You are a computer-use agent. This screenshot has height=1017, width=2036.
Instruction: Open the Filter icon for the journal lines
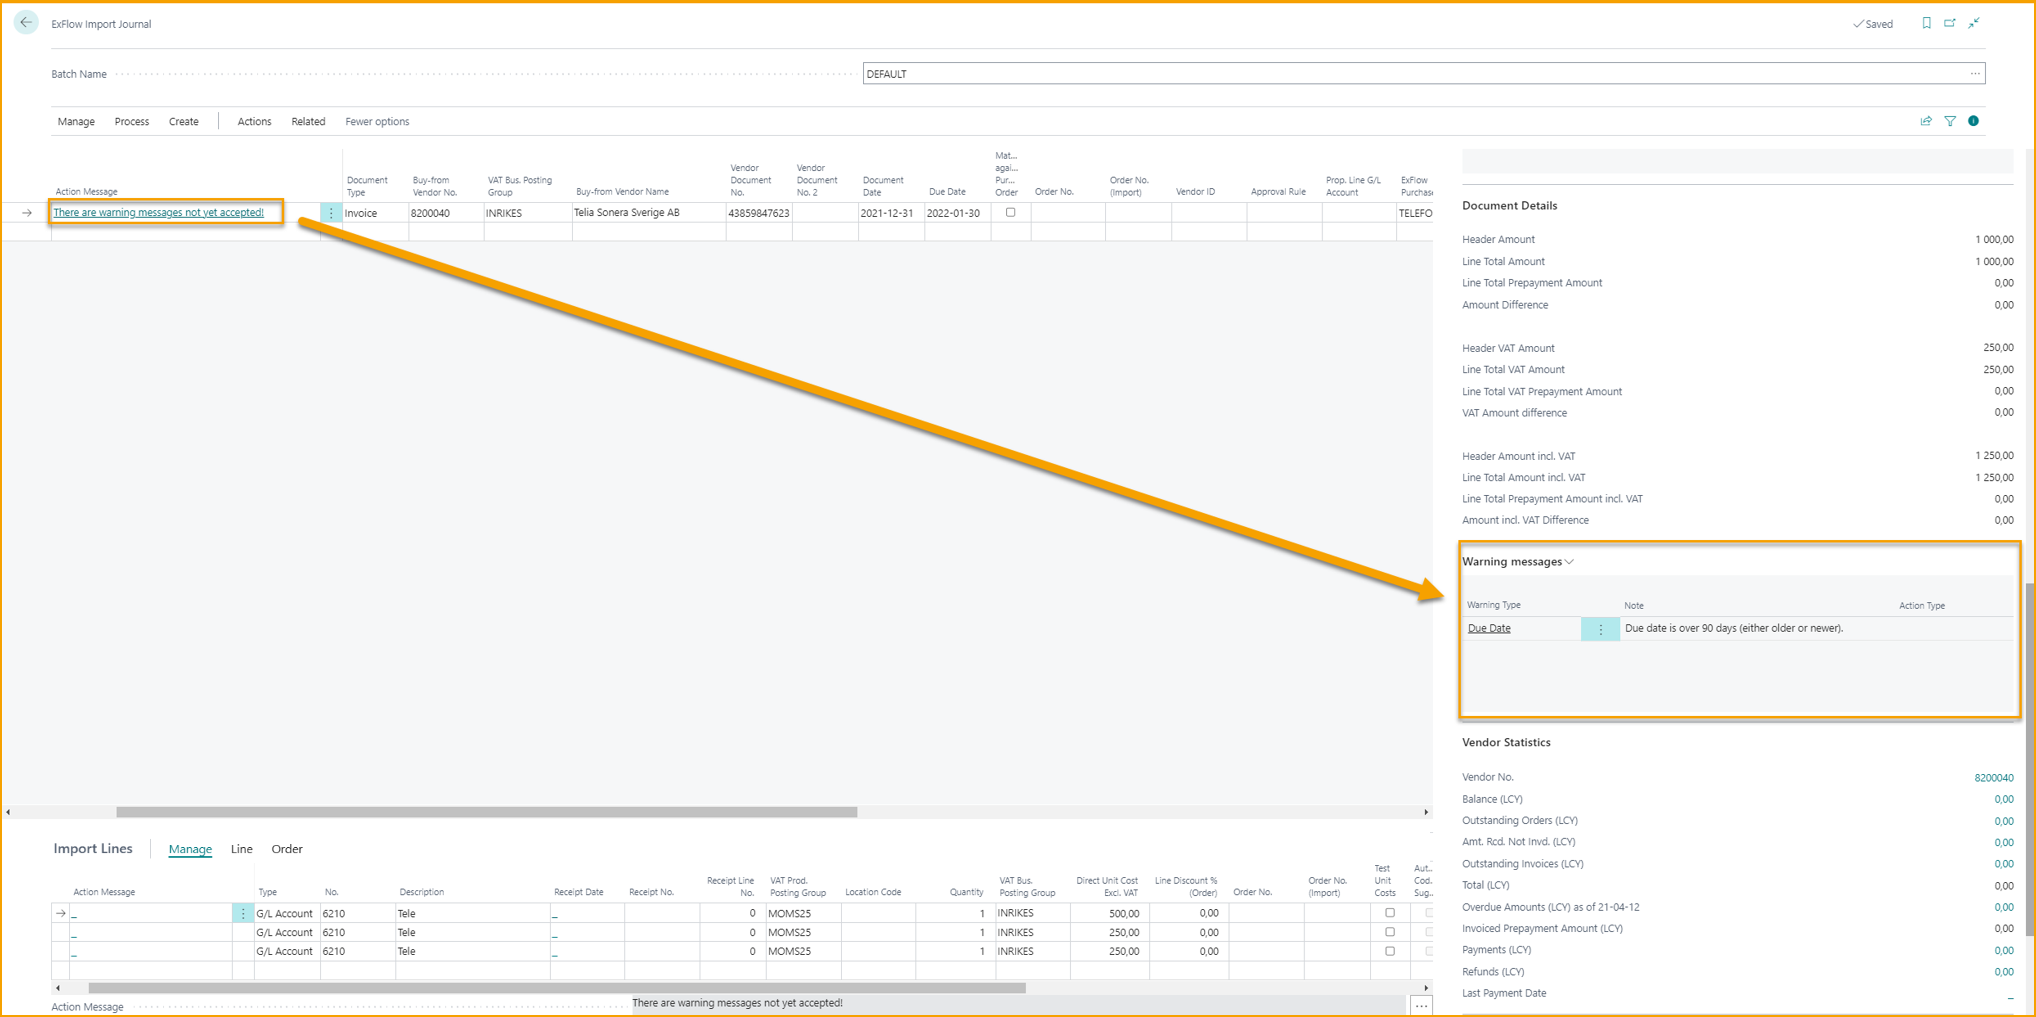[1950, 120]
